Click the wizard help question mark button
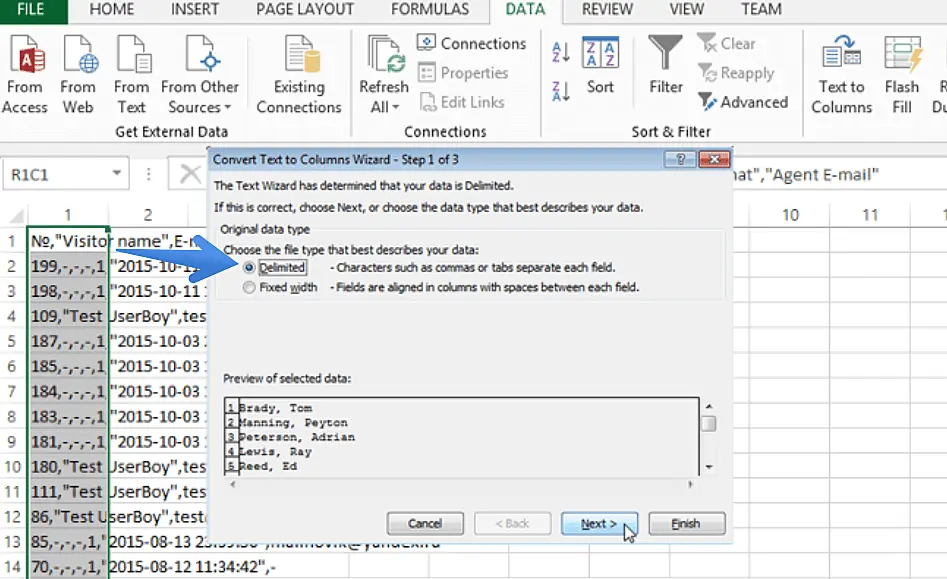Viewport: 947px width, 579px height. pyautogui.click(x=680, y=159)
